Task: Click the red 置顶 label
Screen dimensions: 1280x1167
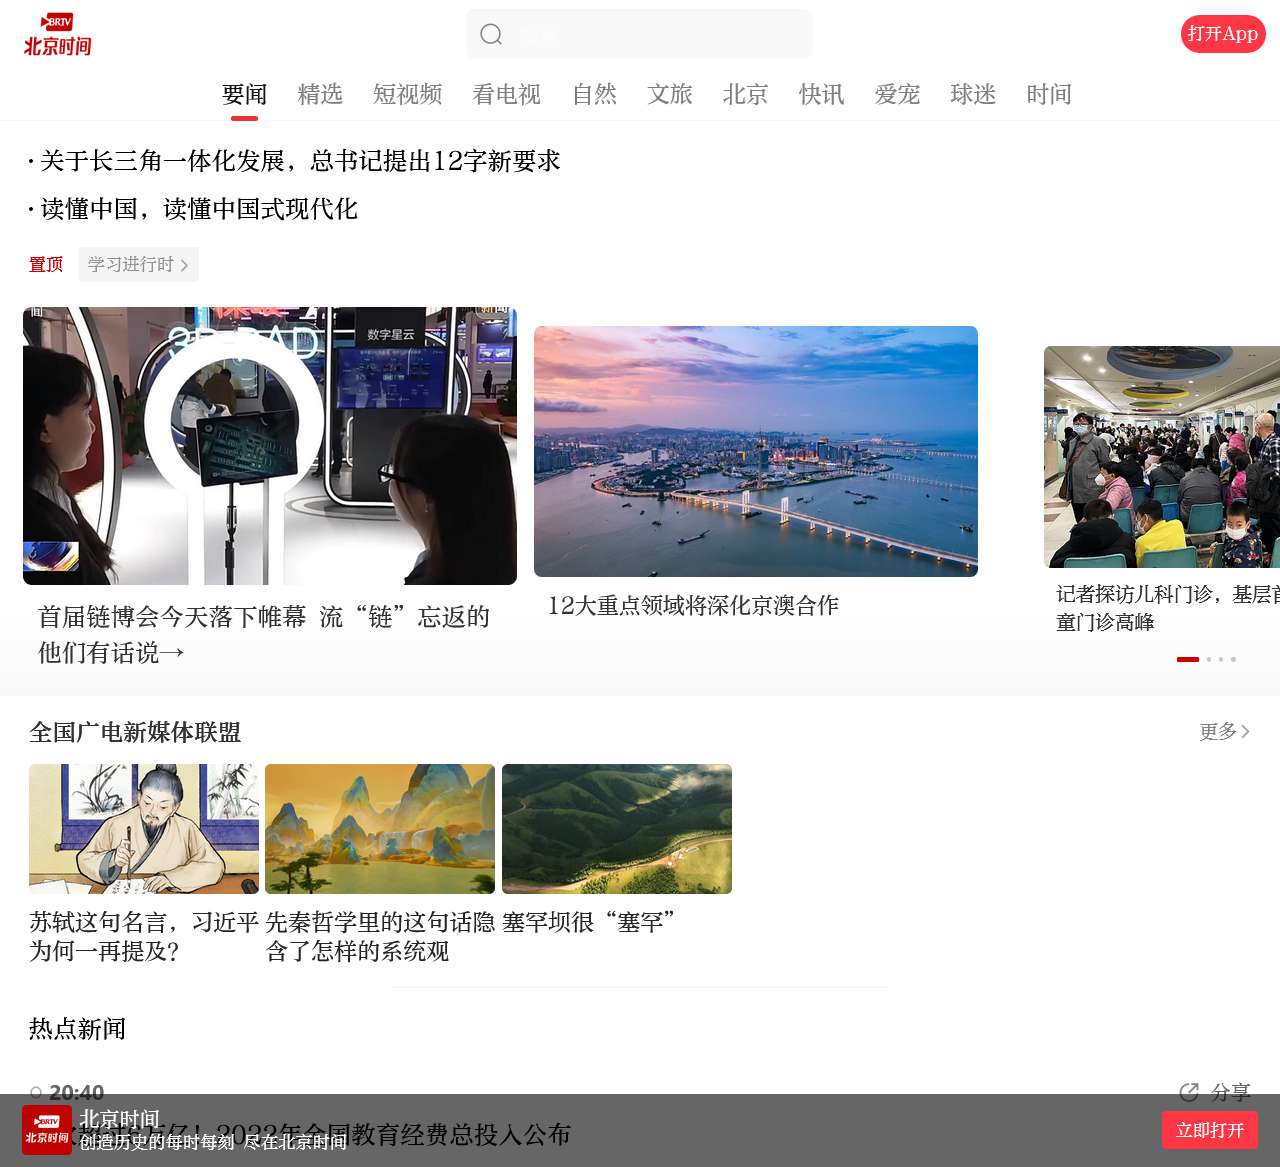Action: tap(46, 264)
